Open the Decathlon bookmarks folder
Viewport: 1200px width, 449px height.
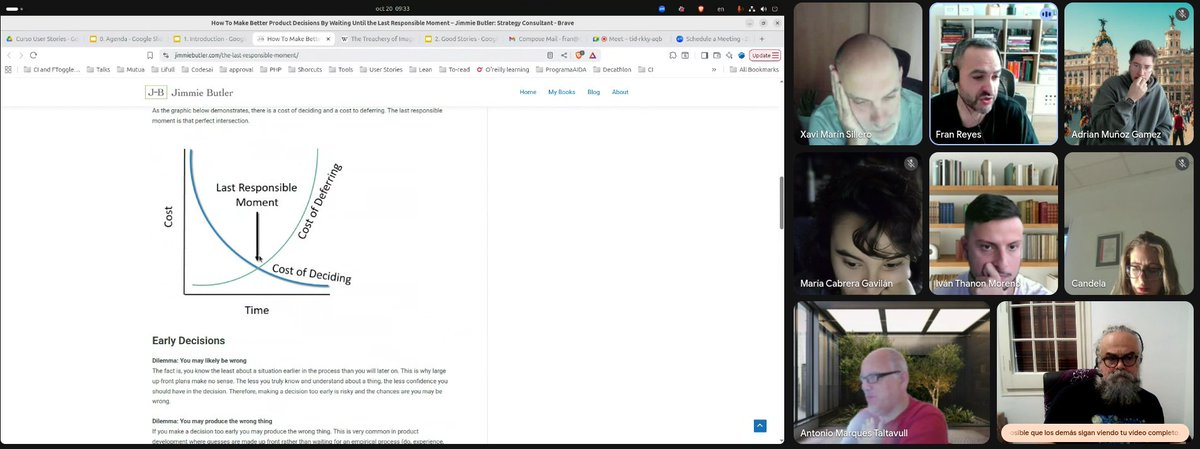(x=613, y=70)
